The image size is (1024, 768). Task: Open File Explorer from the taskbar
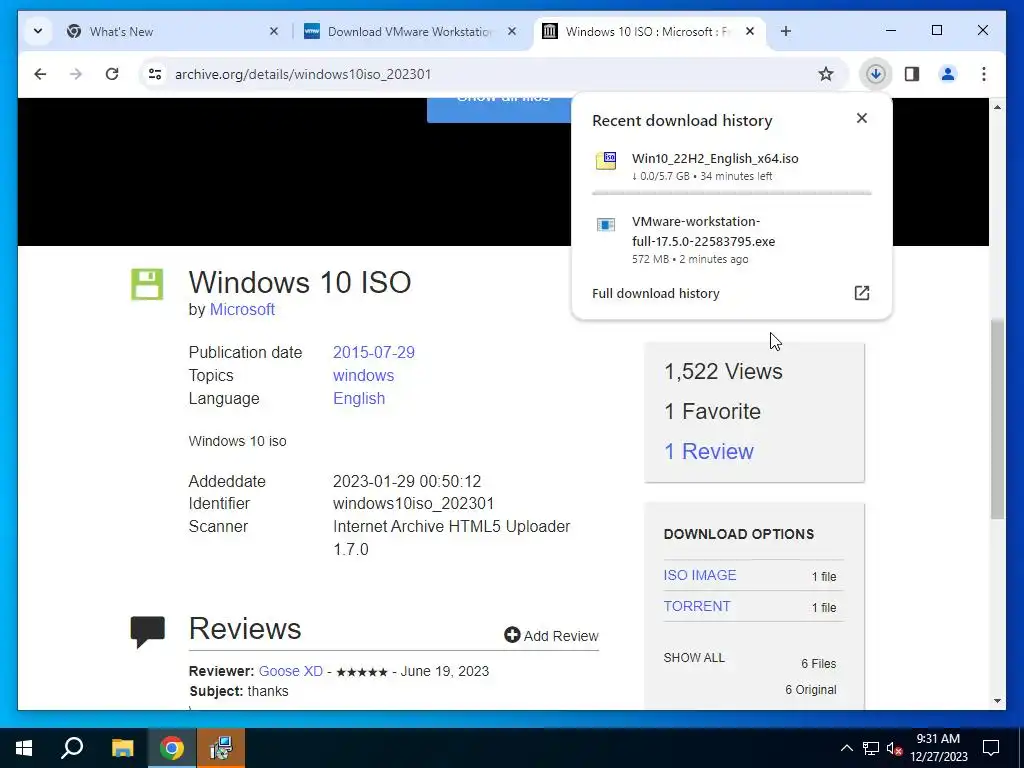[122, 748]
